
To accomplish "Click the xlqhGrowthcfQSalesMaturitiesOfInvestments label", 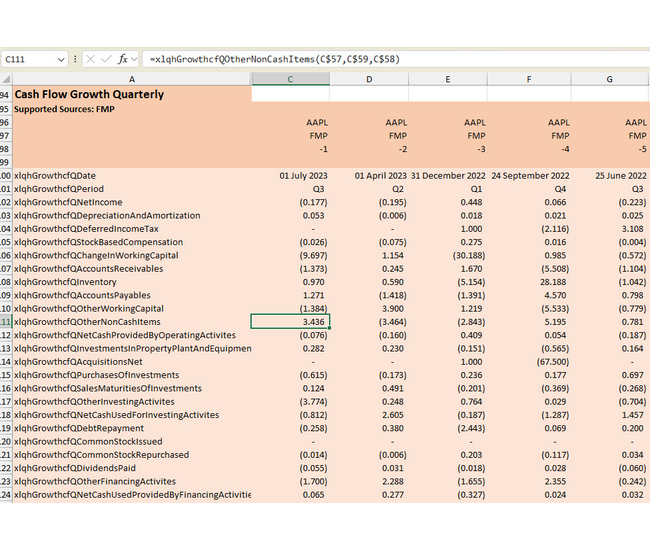I will tap(108, 388).
